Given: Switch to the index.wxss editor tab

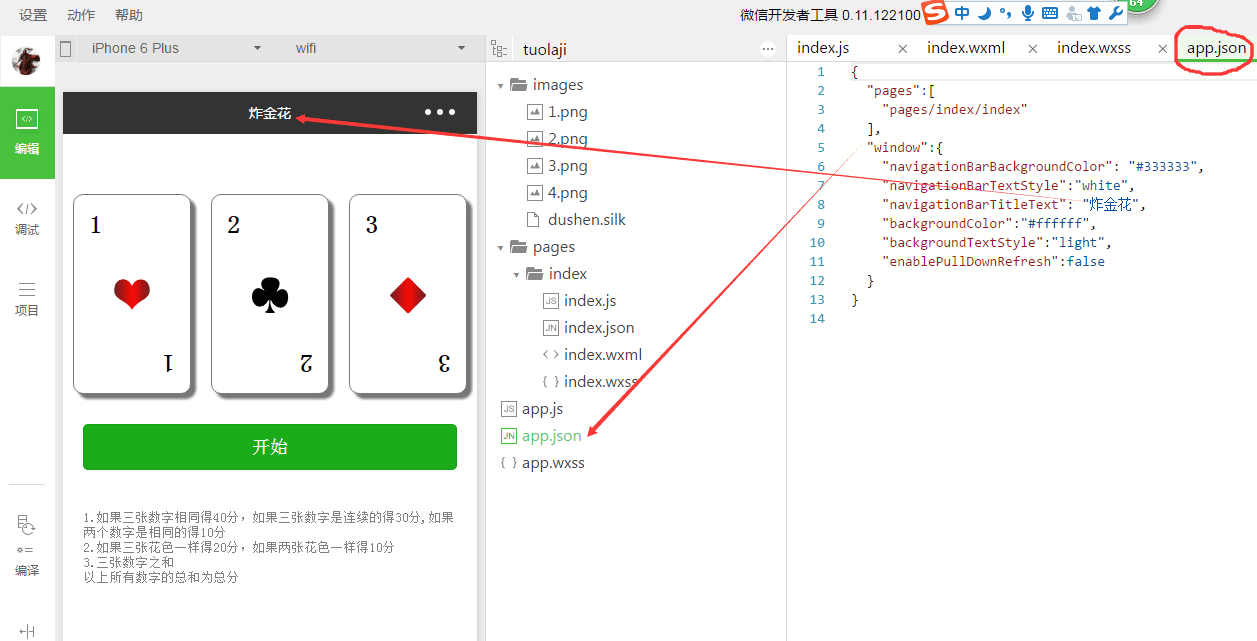Looking at the screenshot, I should tap(1094, 48).
